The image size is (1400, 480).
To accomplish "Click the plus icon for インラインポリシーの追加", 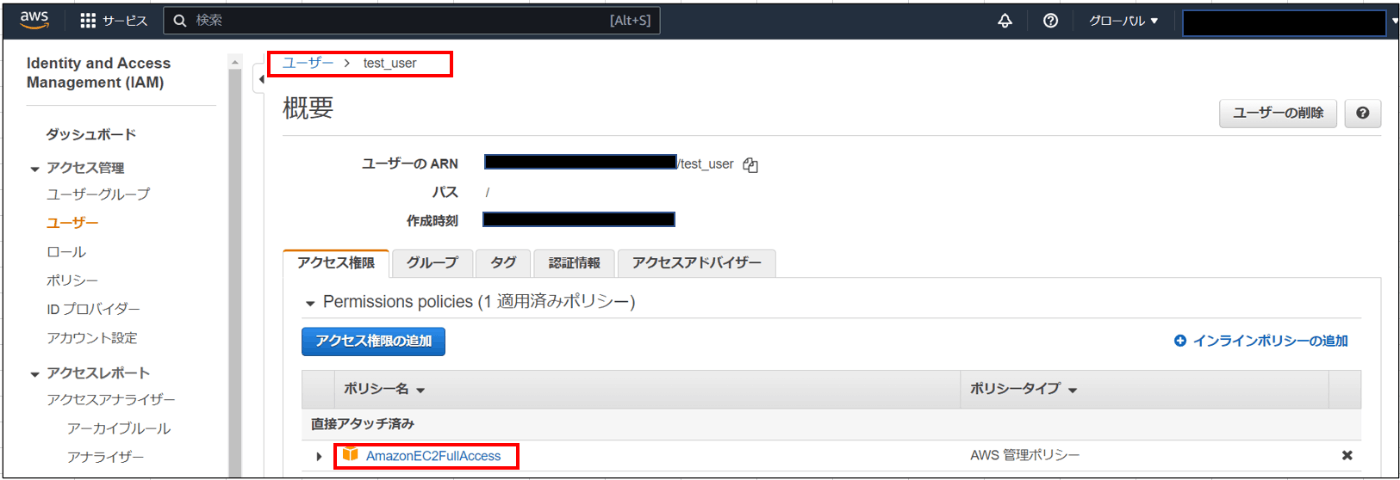I will 1180,341.
